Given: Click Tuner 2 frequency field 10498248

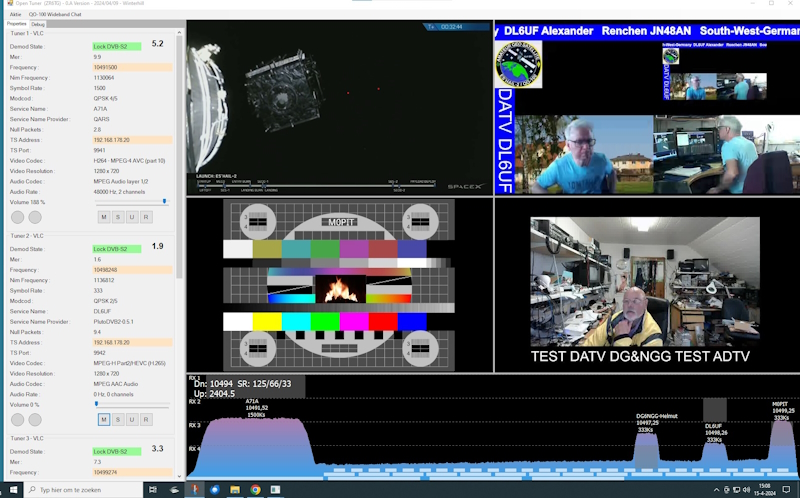Looking at the screenshot, I should (x=132, y=270).
